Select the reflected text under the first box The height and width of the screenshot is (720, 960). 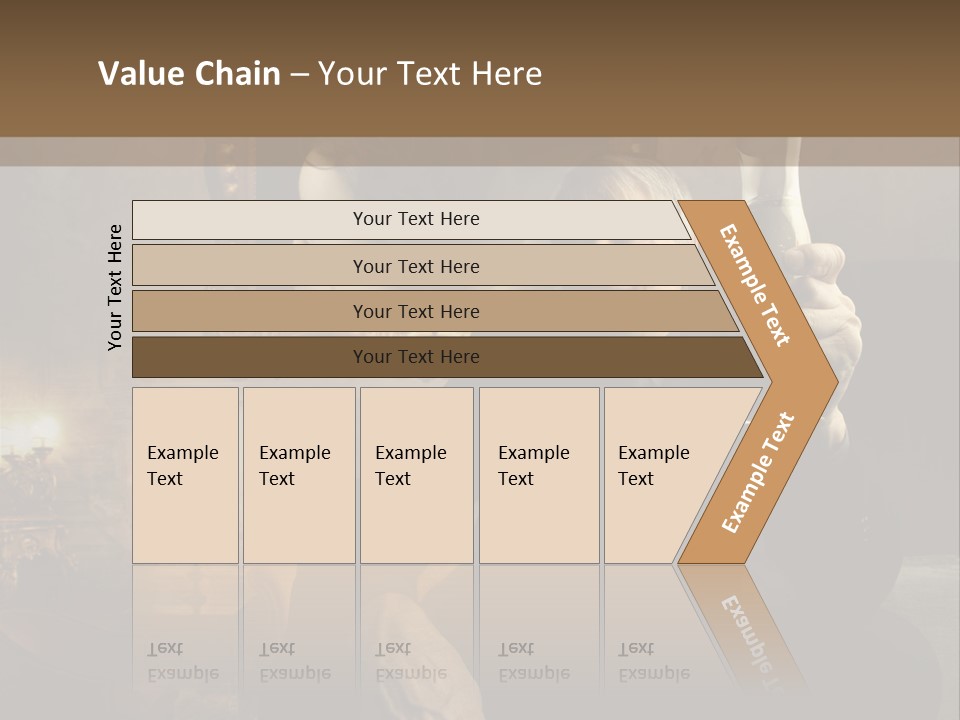click(x=183, y=661)
